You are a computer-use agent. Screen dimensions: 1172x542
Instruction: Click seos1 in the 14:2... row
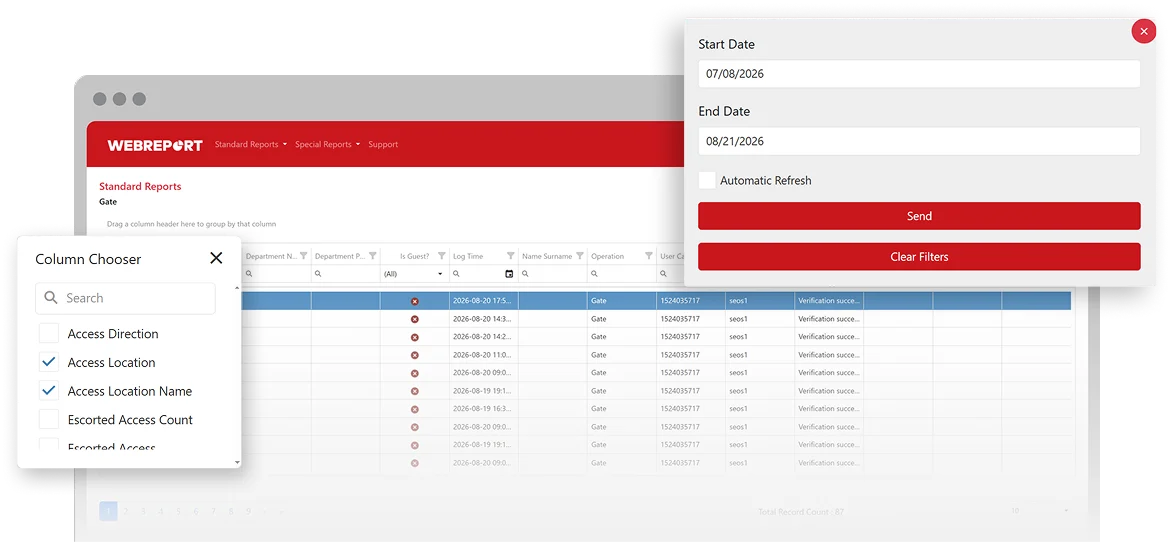pyautogui.click(x=738, y=336)
